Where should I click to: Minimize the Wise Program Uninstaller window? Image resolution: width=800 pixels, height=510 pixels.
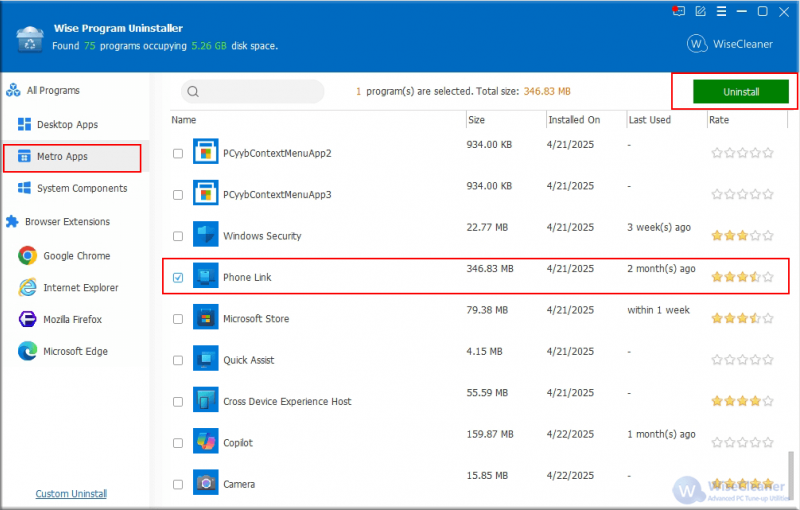pos(742,11)
